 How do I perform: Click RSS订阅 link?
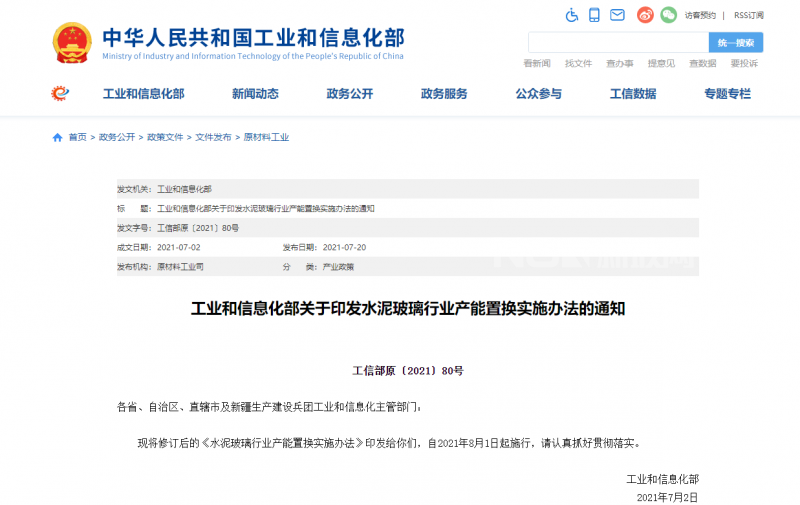pyautogui.click(x=748, y=15)
